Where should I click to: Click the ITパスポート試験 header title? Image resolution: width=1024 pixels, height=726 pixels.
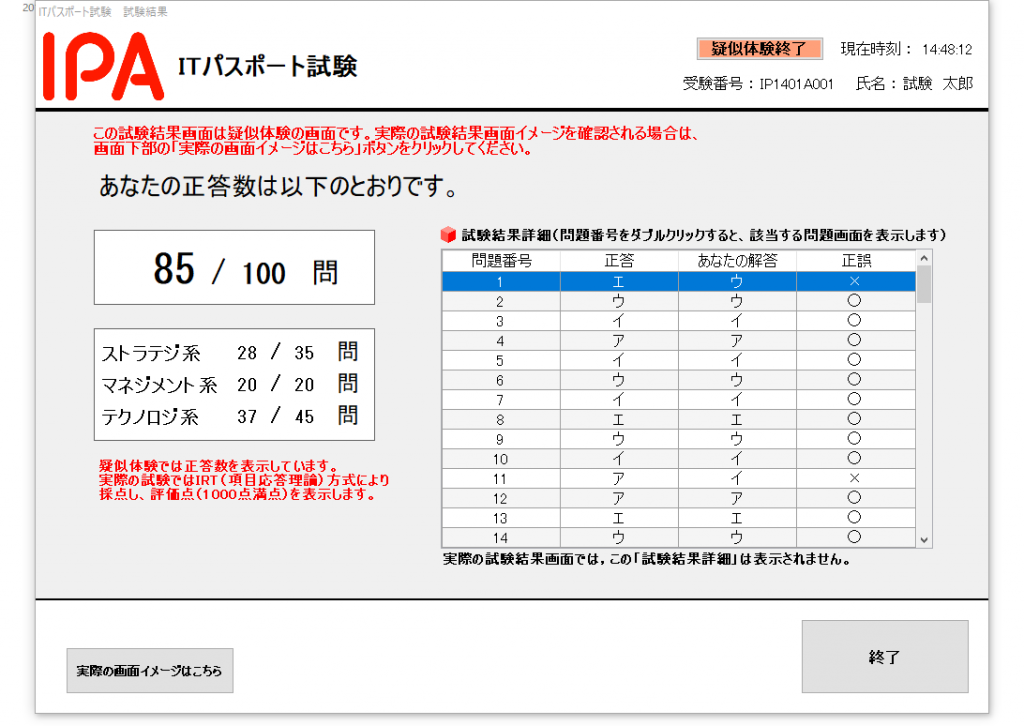tap(267, 66)
